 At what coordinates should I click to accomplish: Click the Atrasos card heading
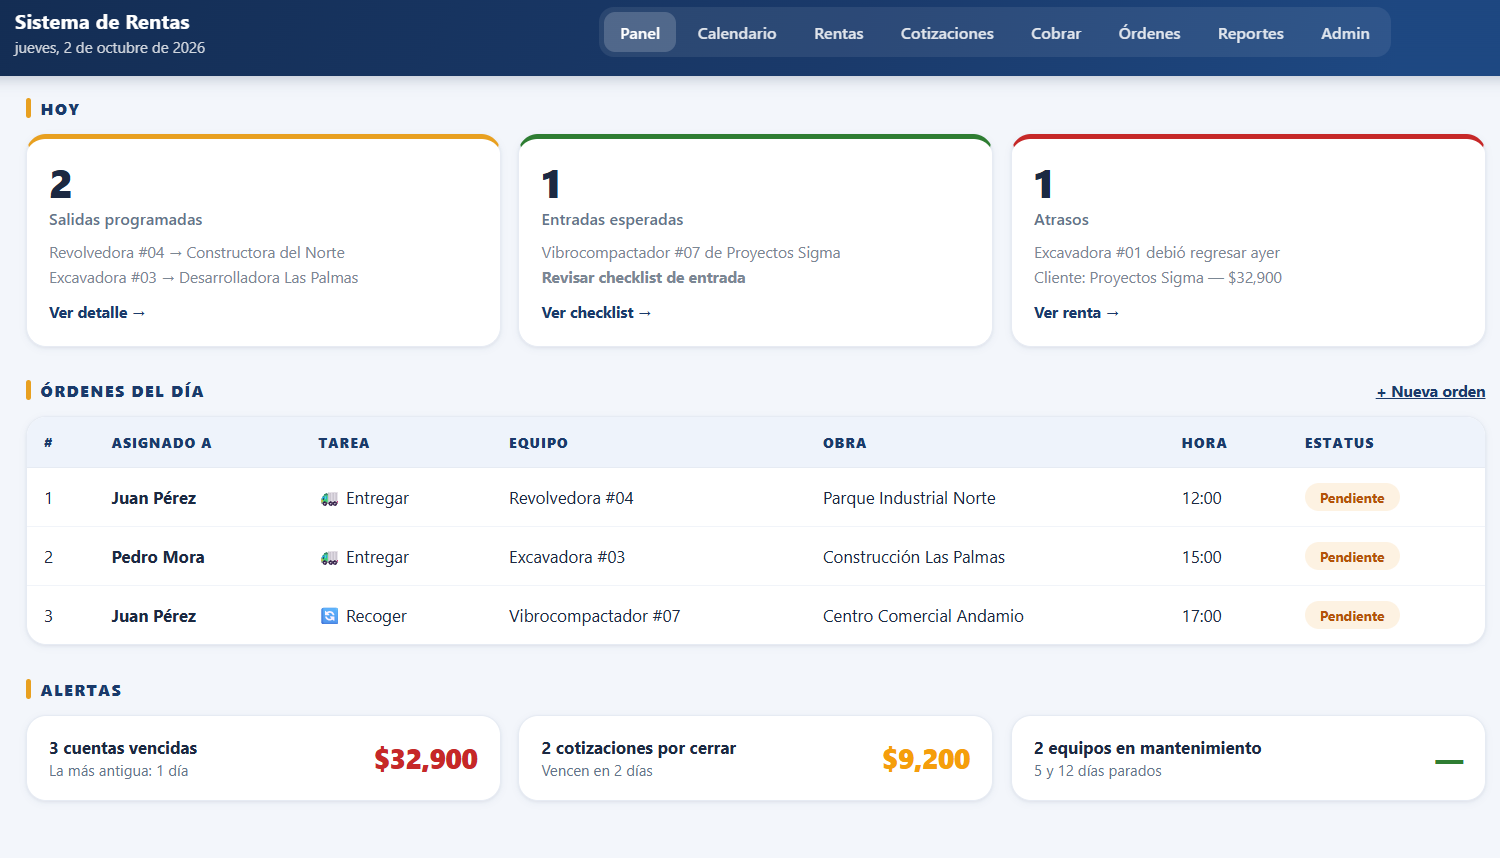click(x=1061, y=220)
